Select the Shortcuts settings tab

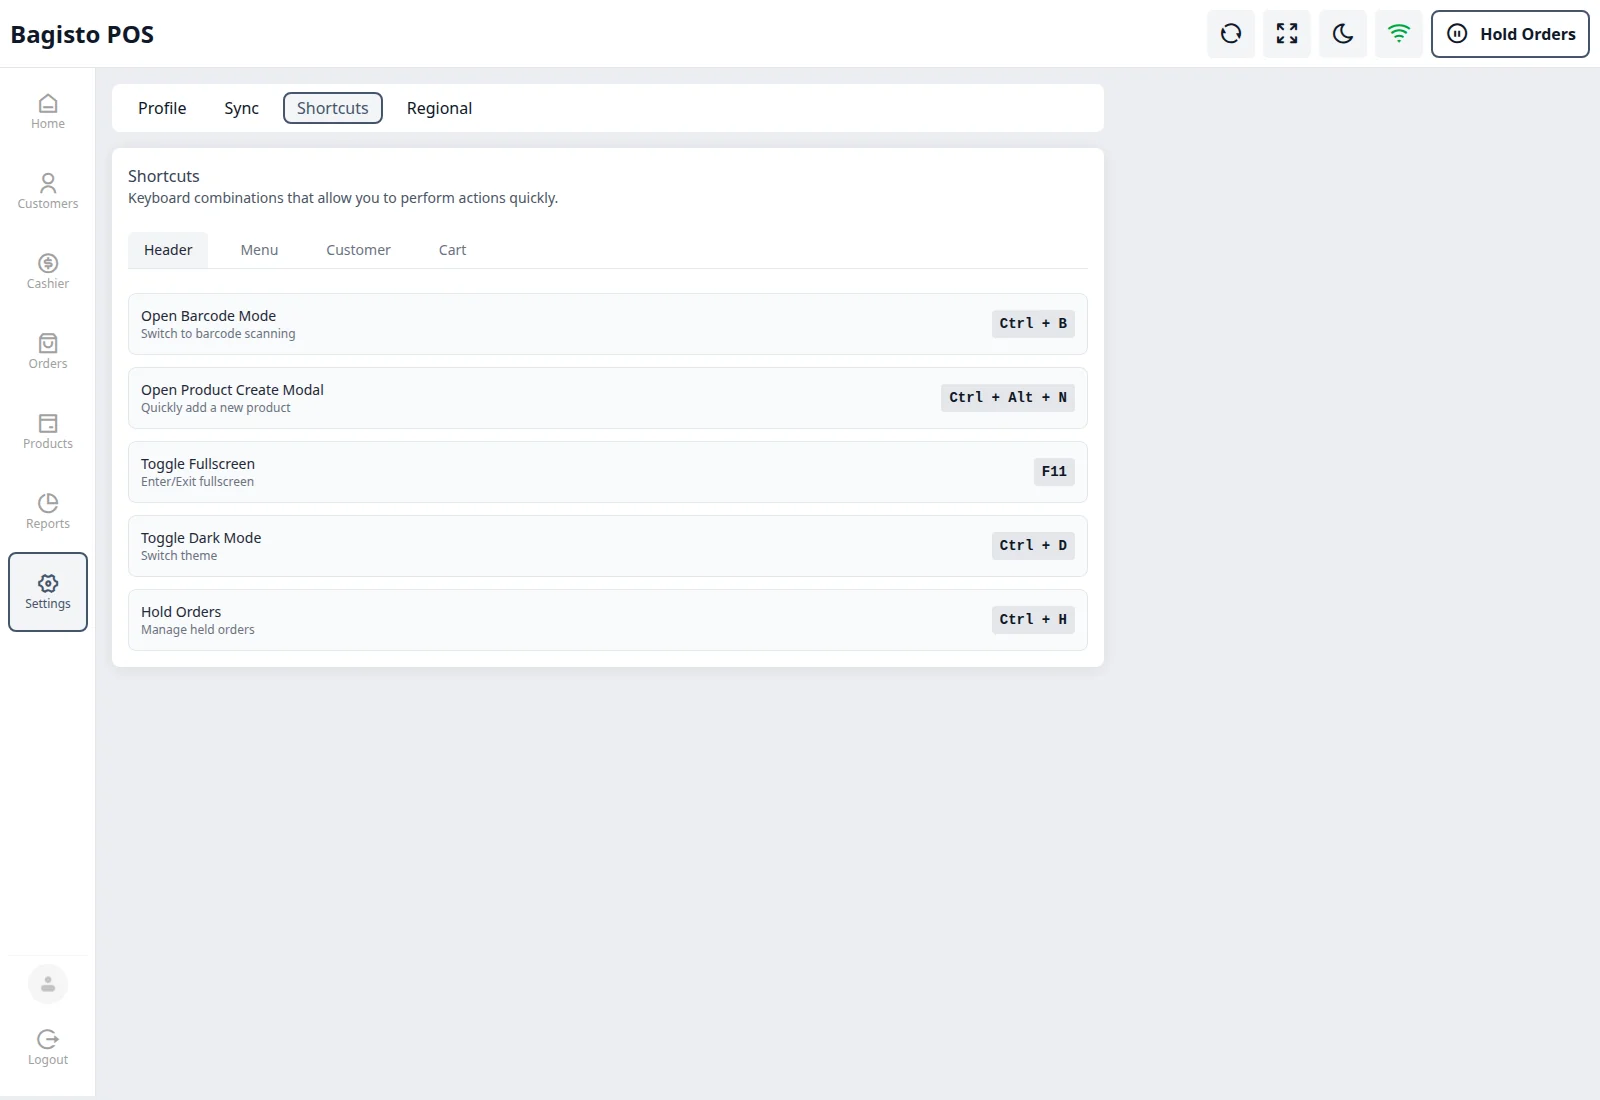click(x=333, y=108)
